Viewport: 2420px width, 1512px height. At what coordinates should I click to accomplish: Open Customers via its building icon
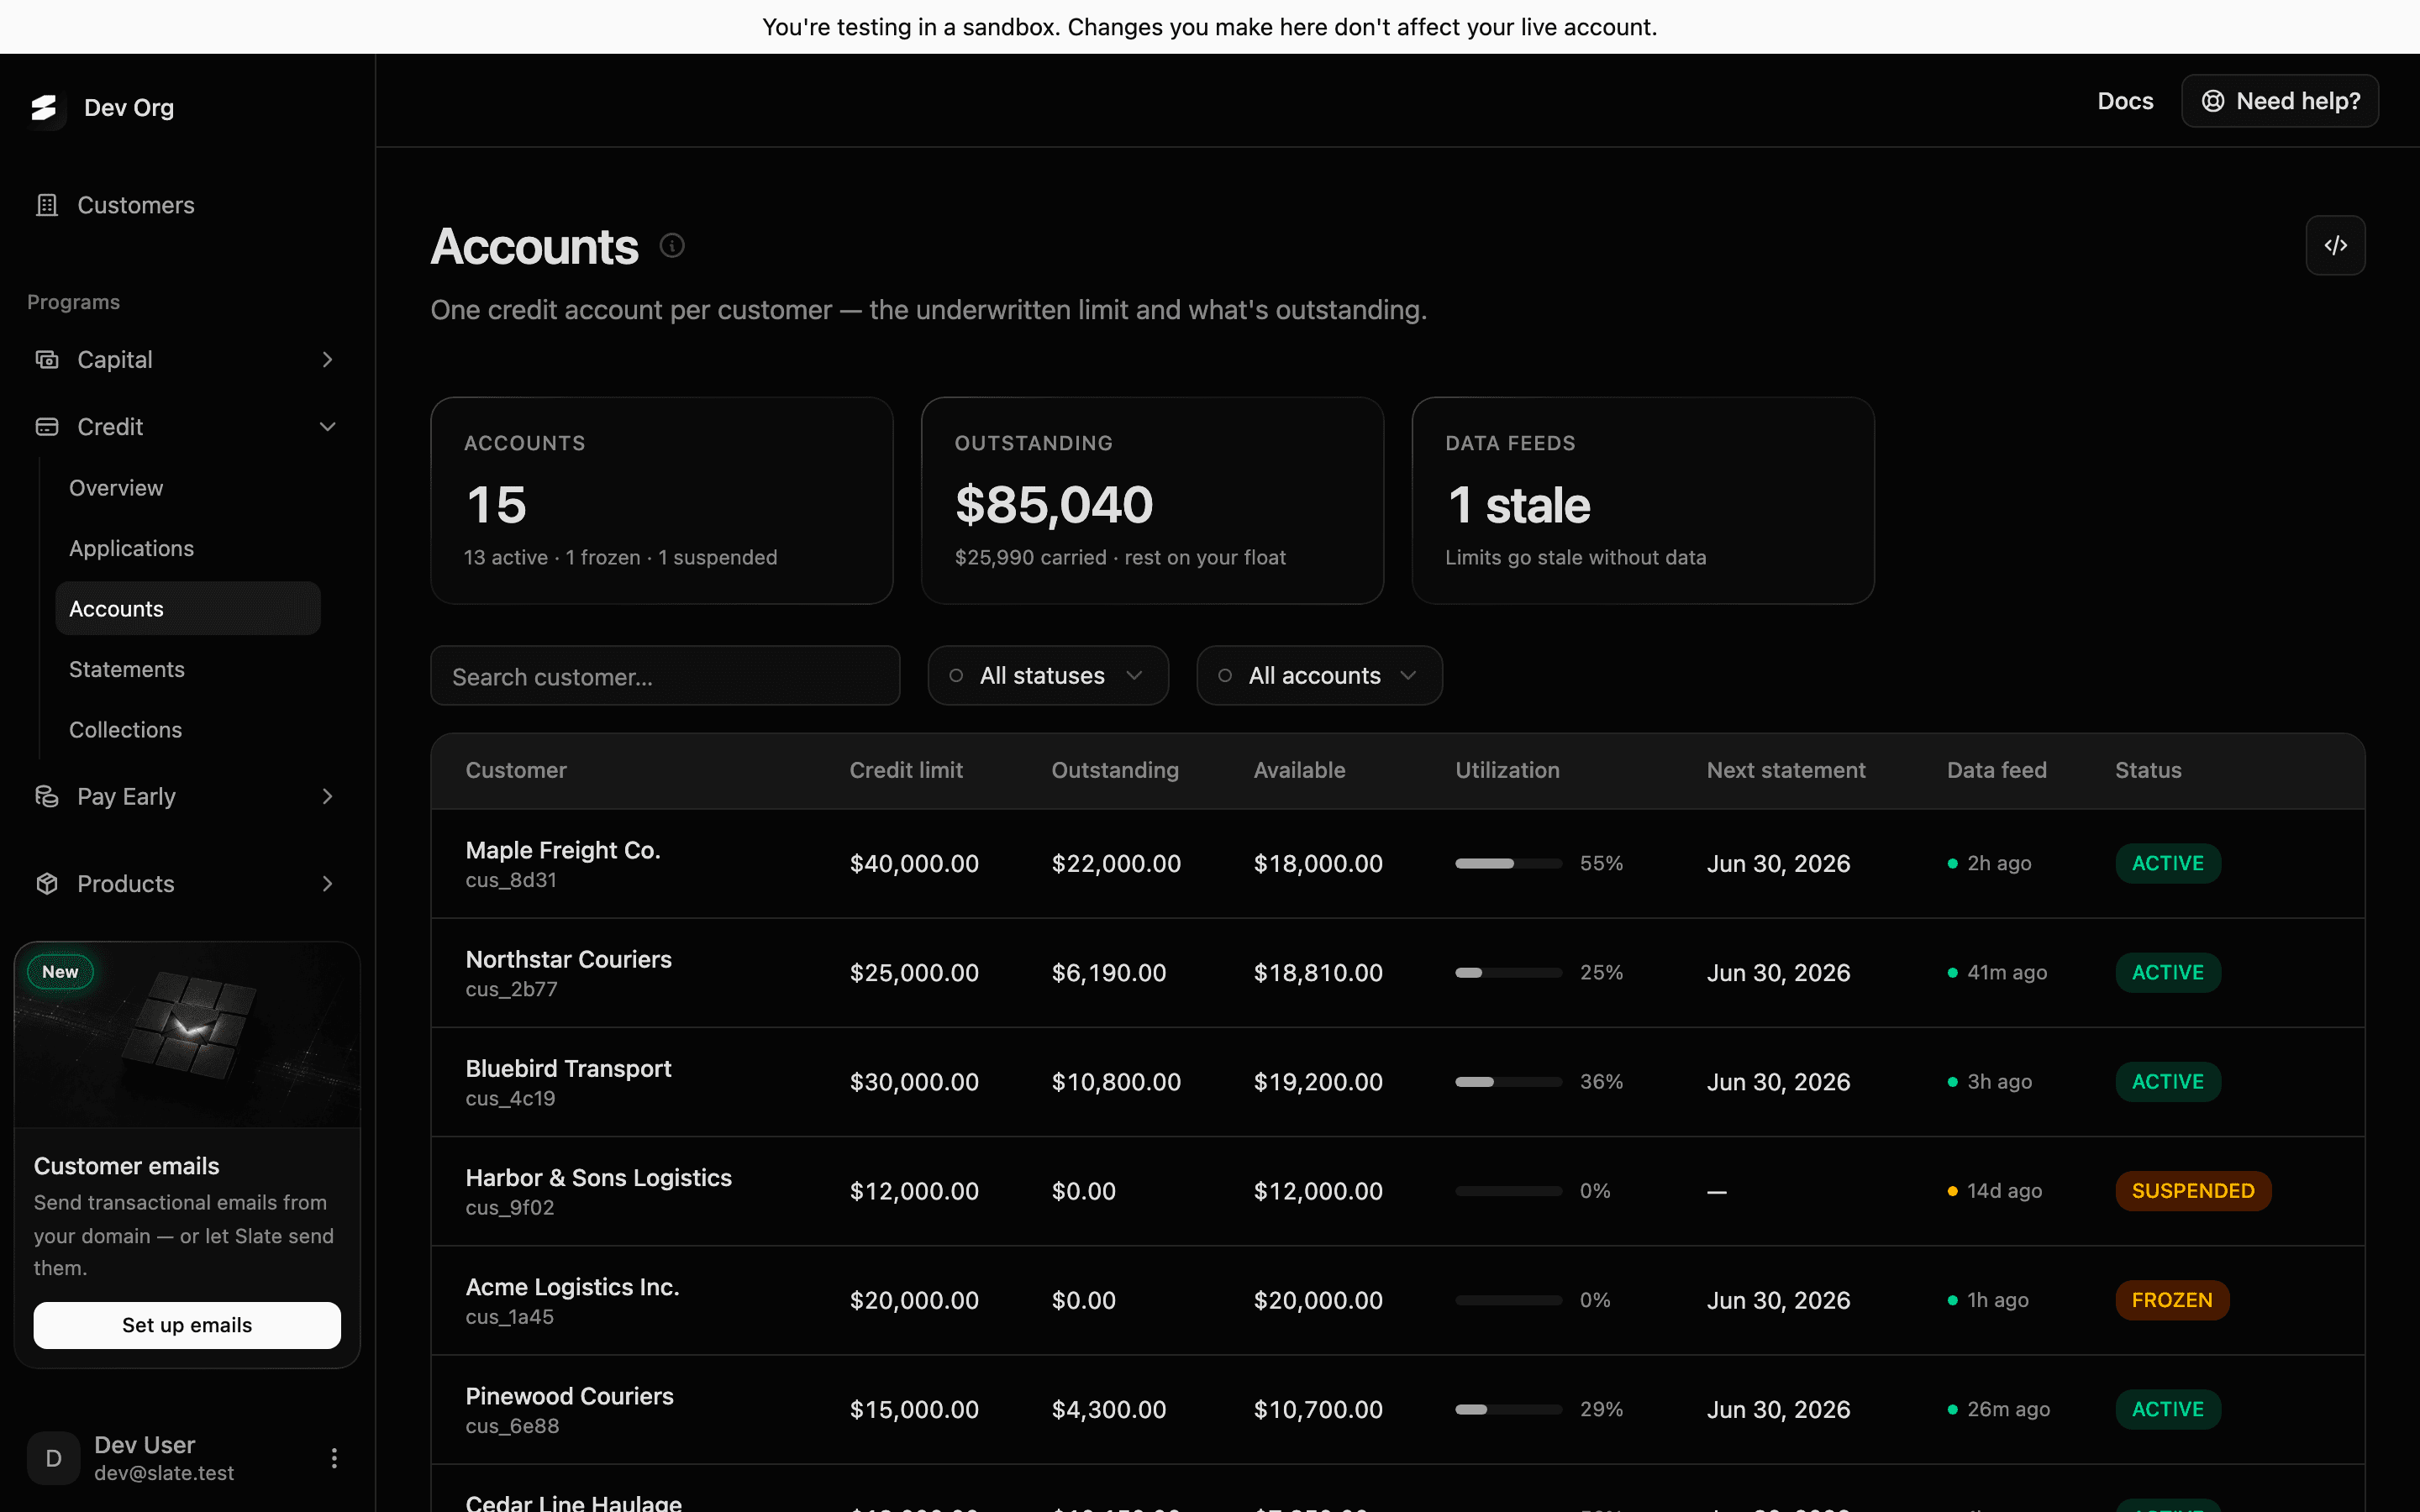click(x=47, y=205)
